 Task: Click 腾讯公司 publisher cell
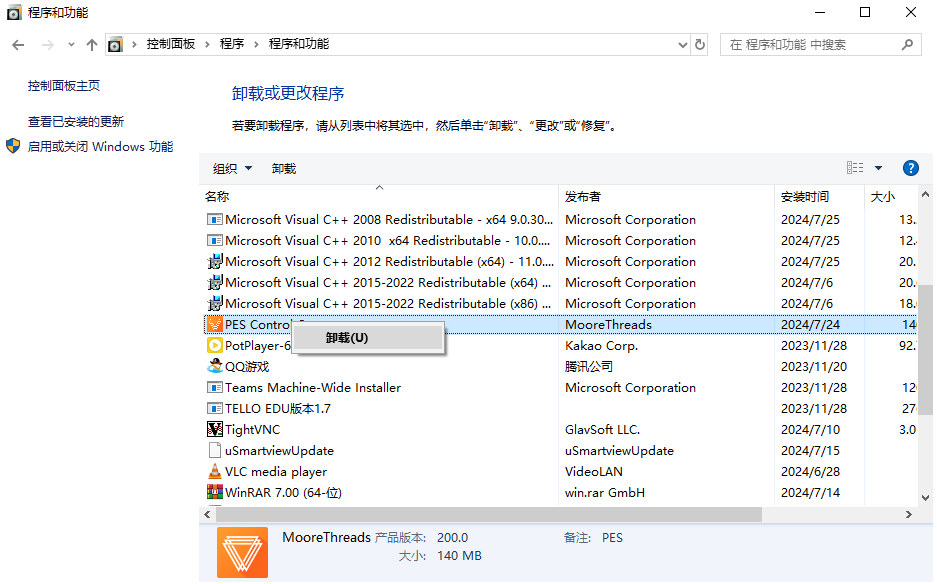(x=589, y=366)
